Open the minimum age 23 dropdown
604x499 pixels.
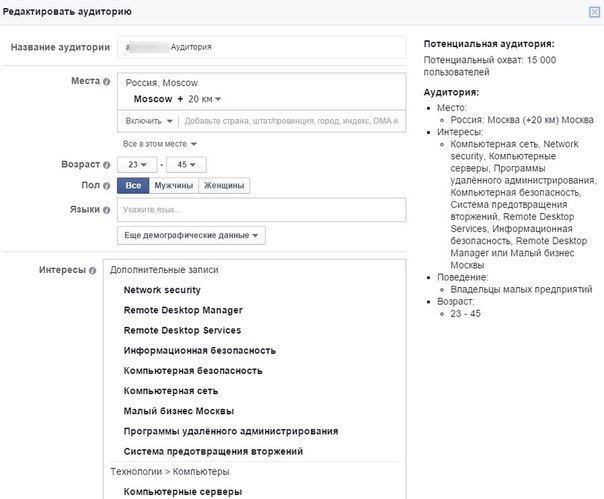[137, 165]
